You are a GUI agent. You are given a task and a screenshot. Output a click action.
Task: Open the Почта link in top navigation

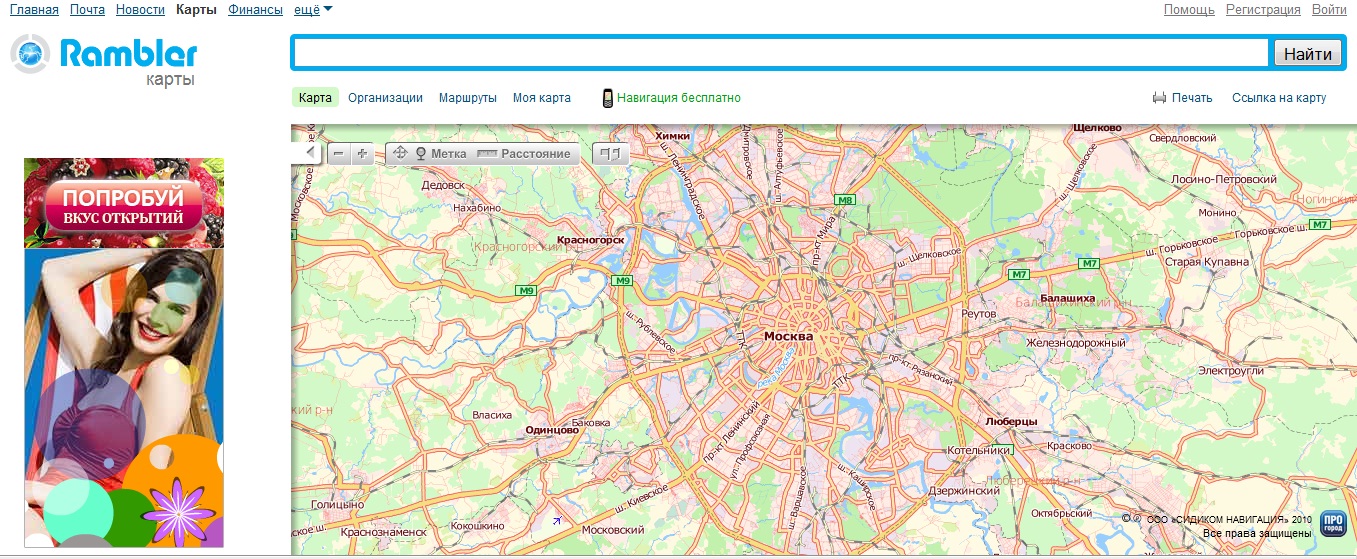coord(87,10)
